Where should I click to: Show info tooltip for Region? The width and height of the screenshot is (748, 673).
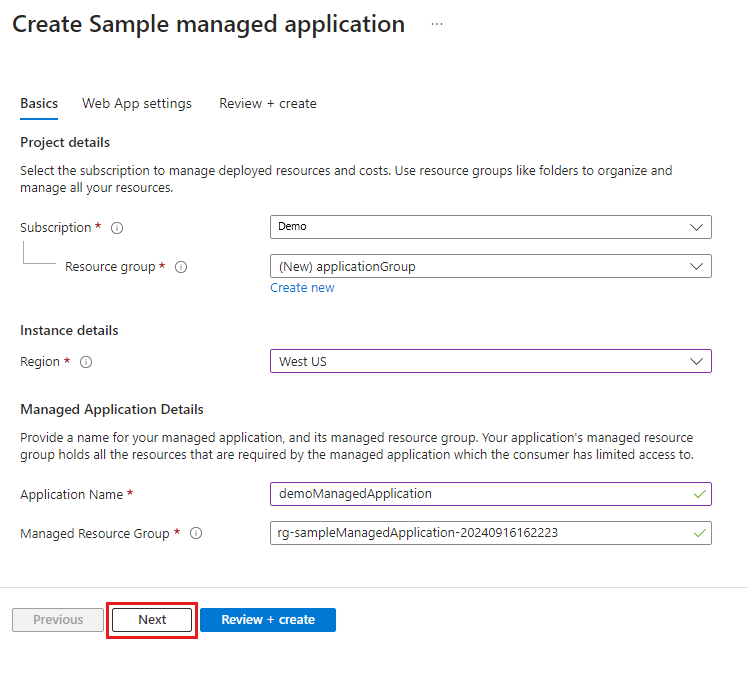86,362
